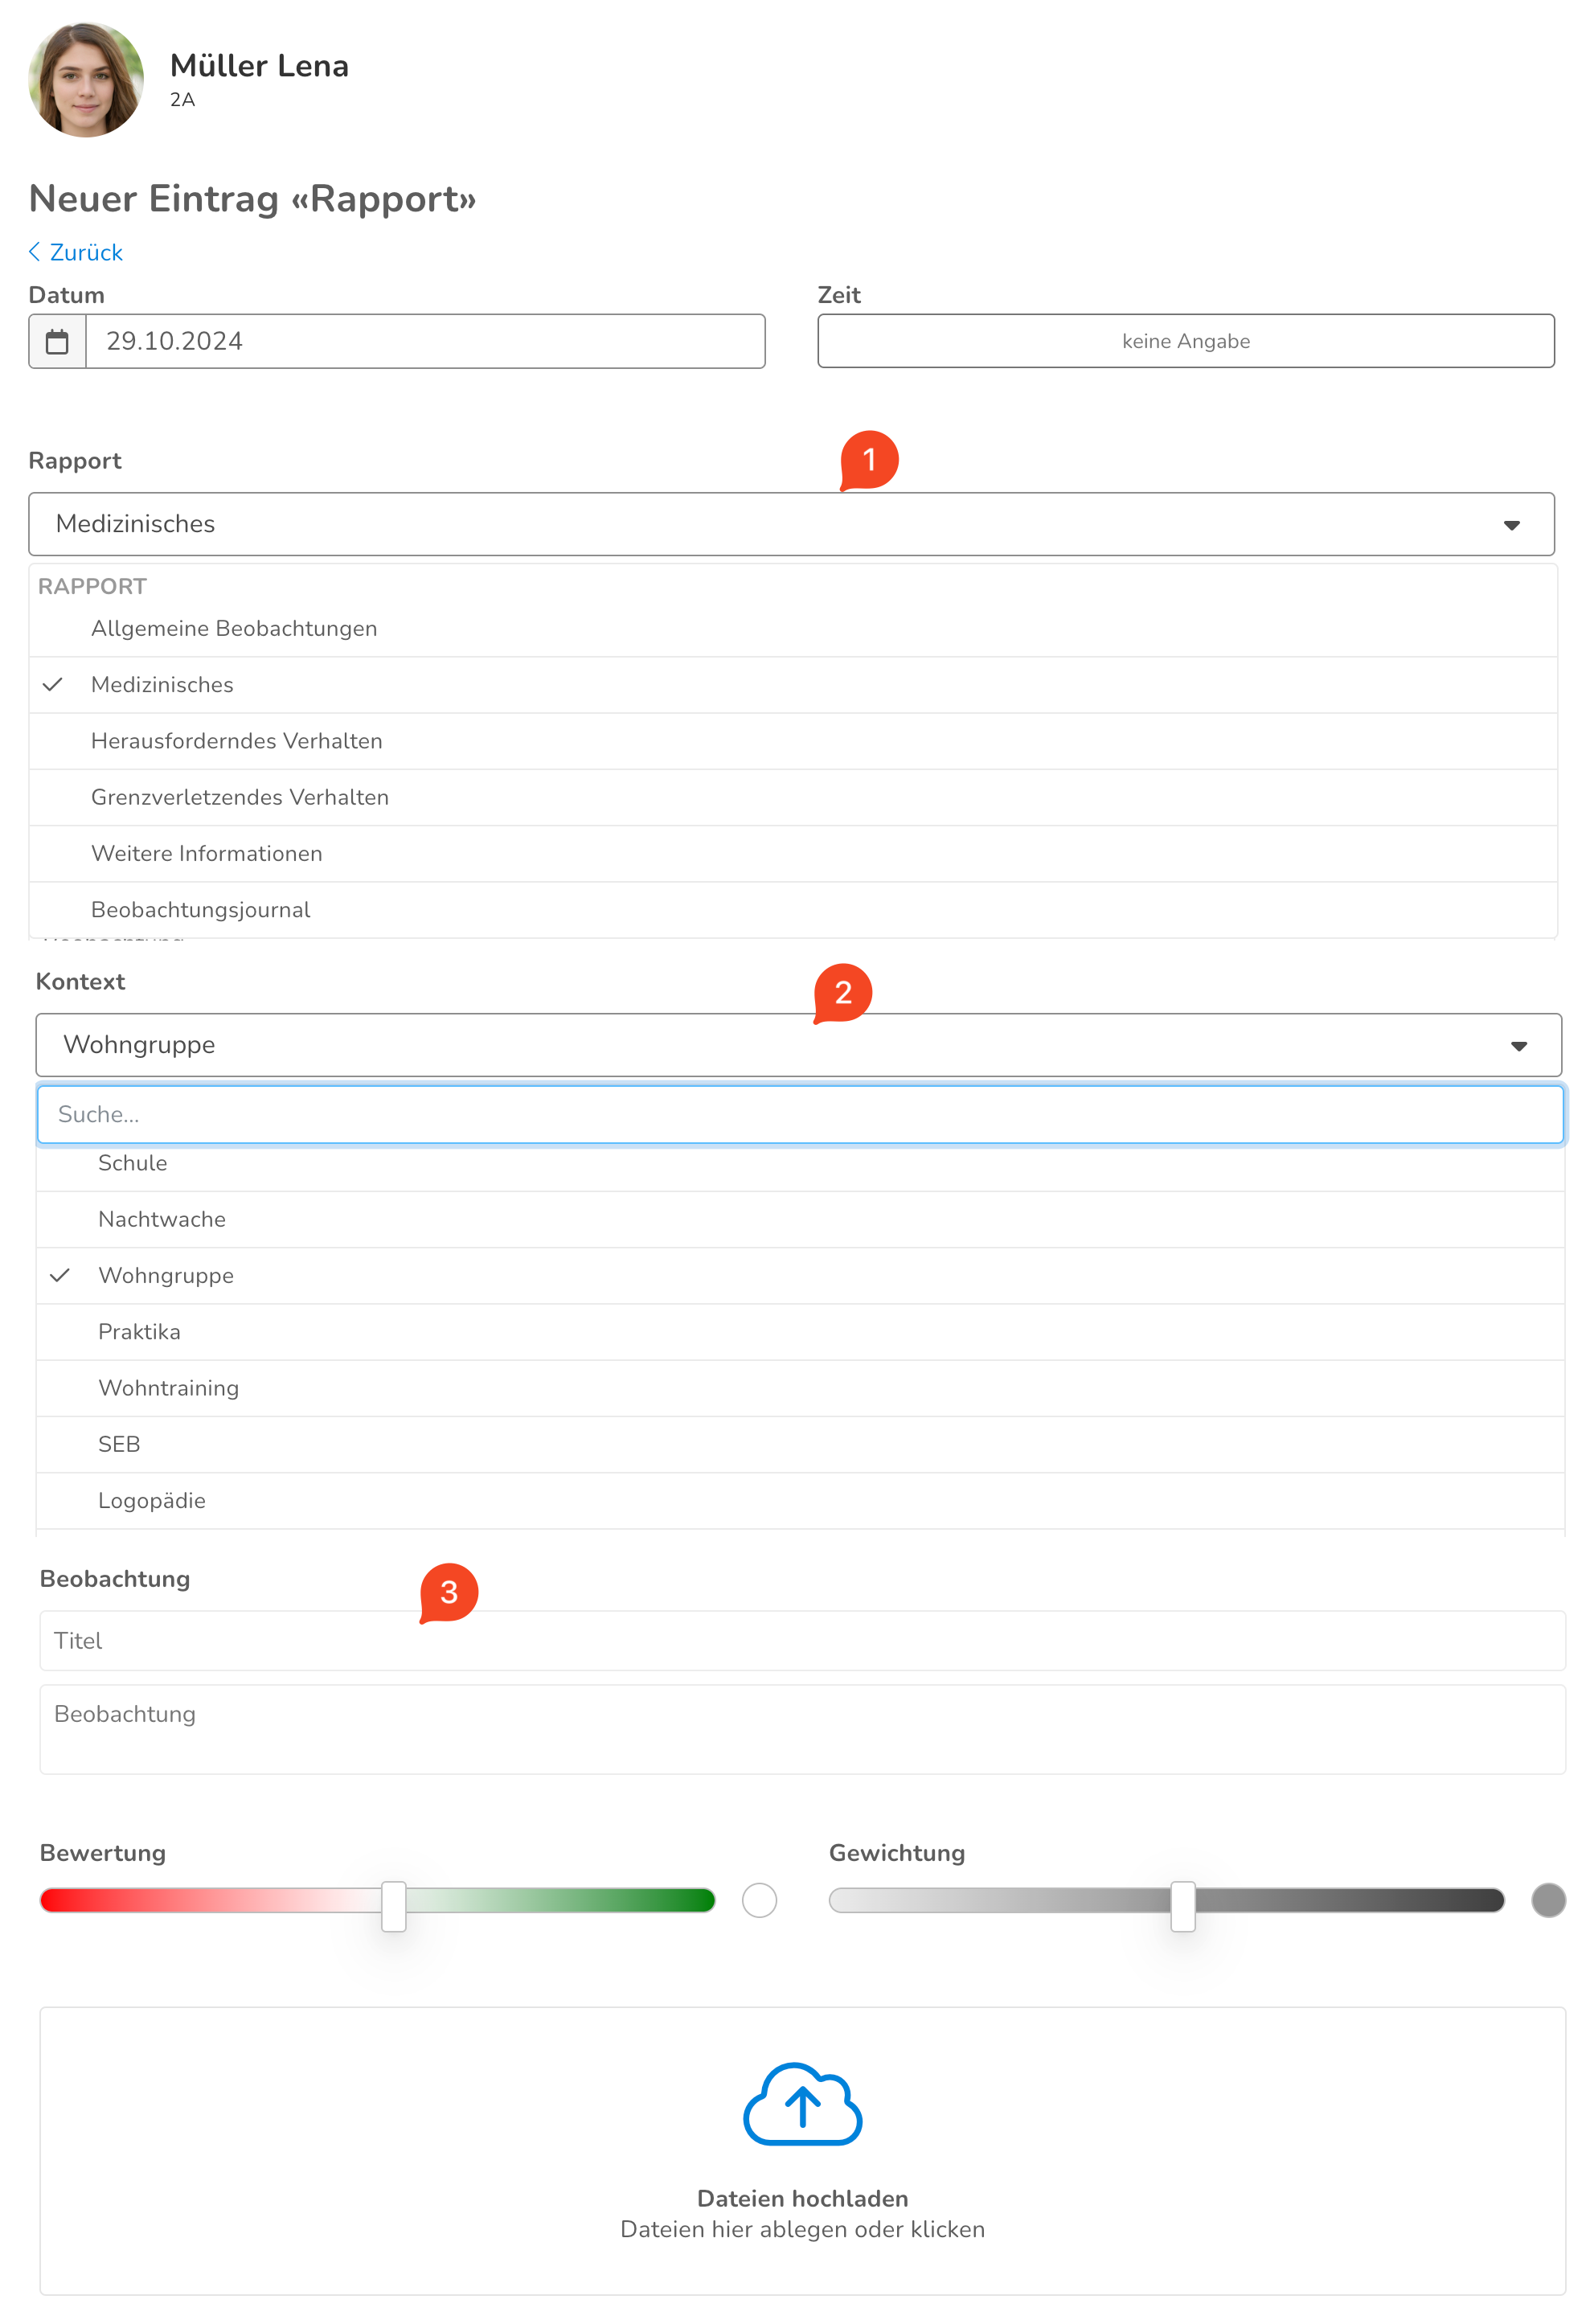Open the Kontext dropdown arrow

1517,1046
